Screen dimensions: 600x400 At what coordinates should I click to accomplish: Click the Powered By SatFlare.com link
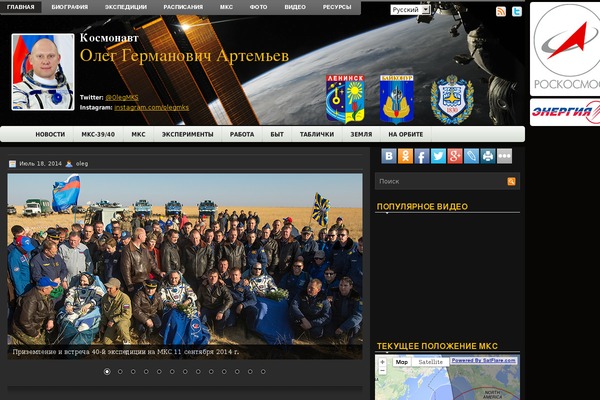483,361
